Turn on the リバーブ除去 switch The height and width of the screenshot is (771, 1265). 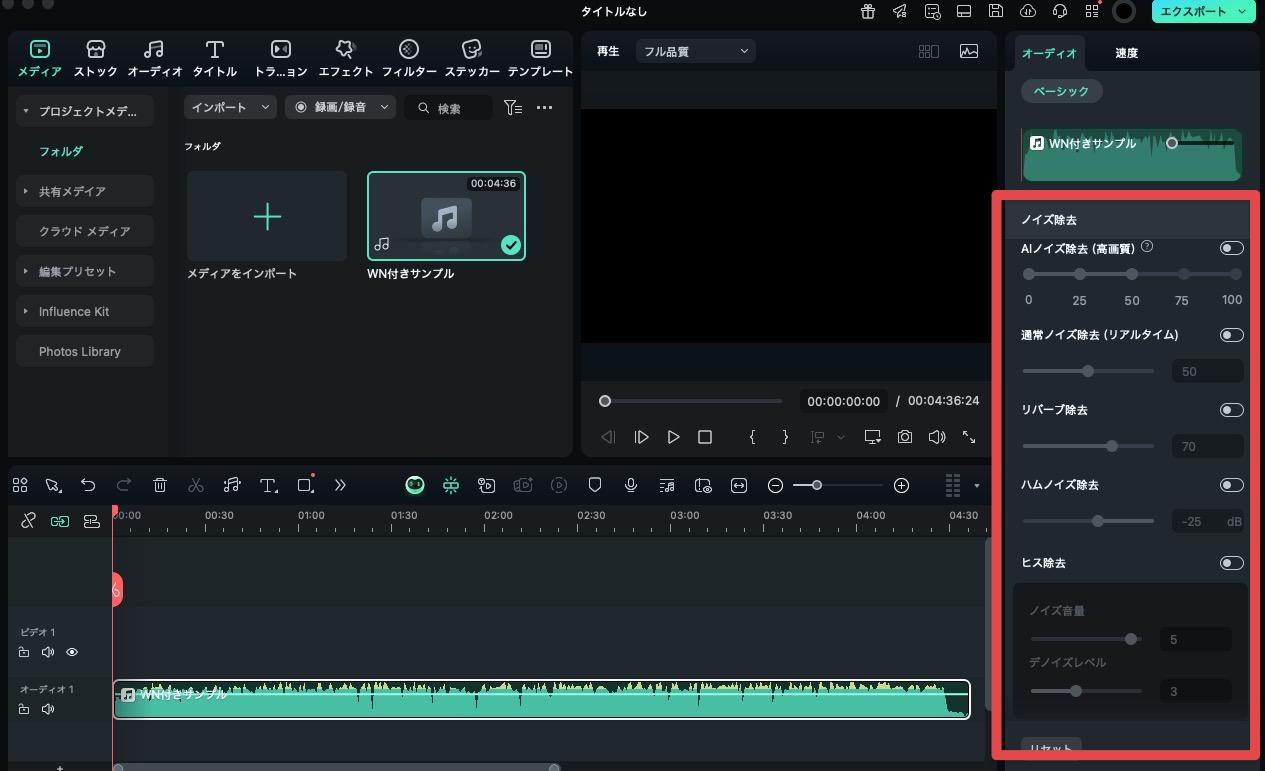[1231, 410]
